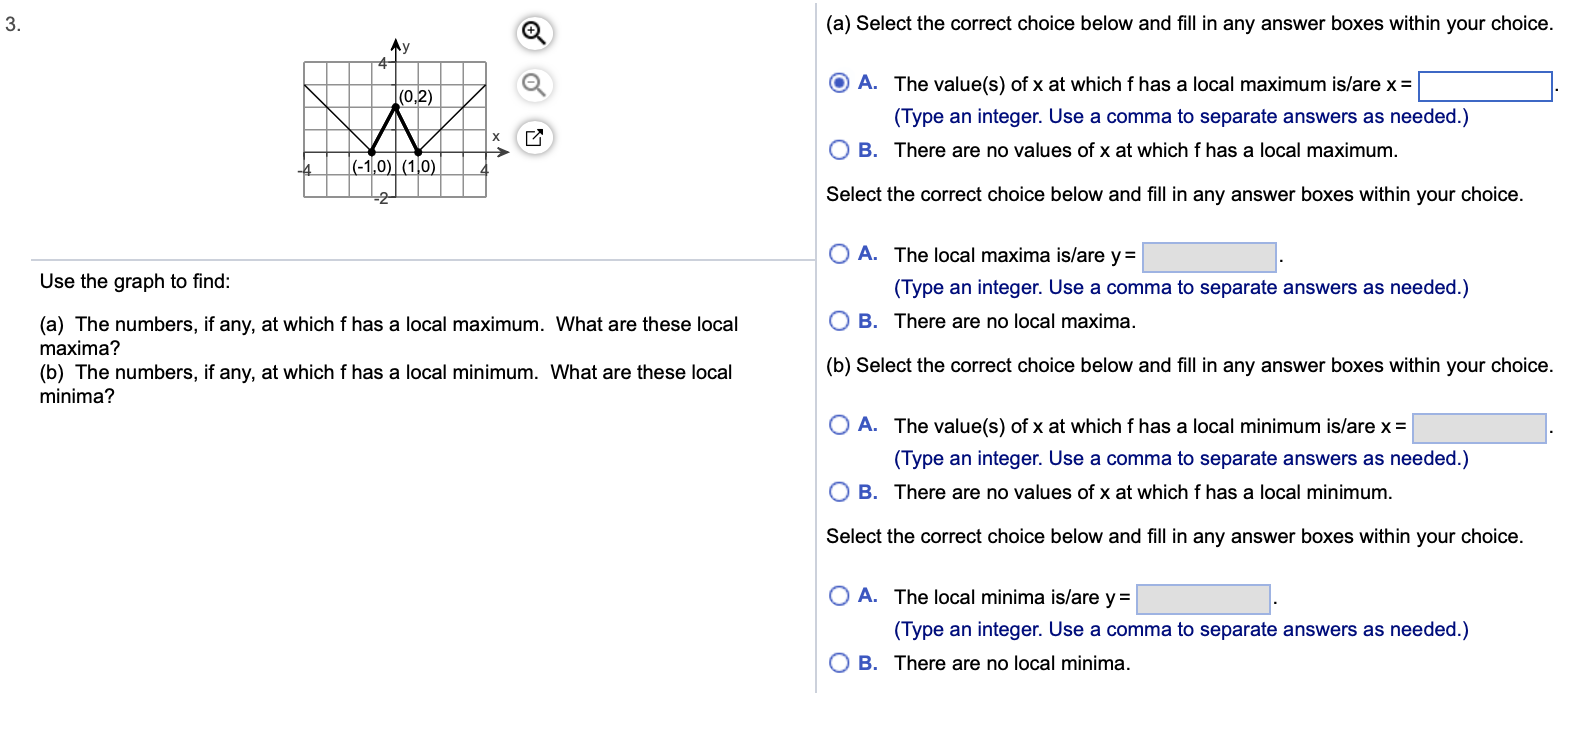Select choice A for the local minima y-value
1576x734 pixels.
coord(838,596)
